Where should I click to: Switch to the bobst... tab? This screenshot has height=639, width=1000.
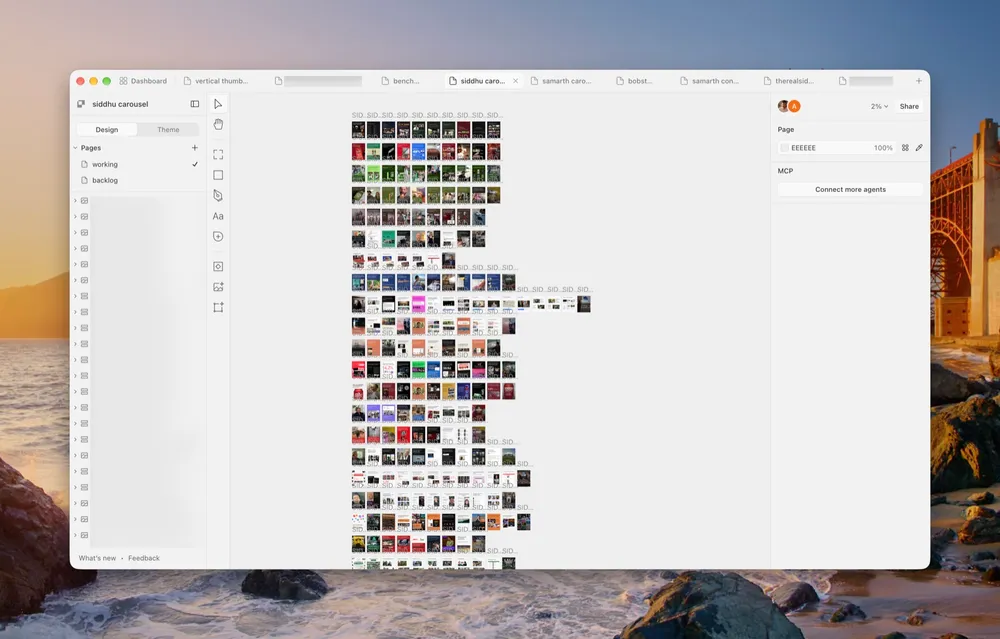[x=635, y=81]
